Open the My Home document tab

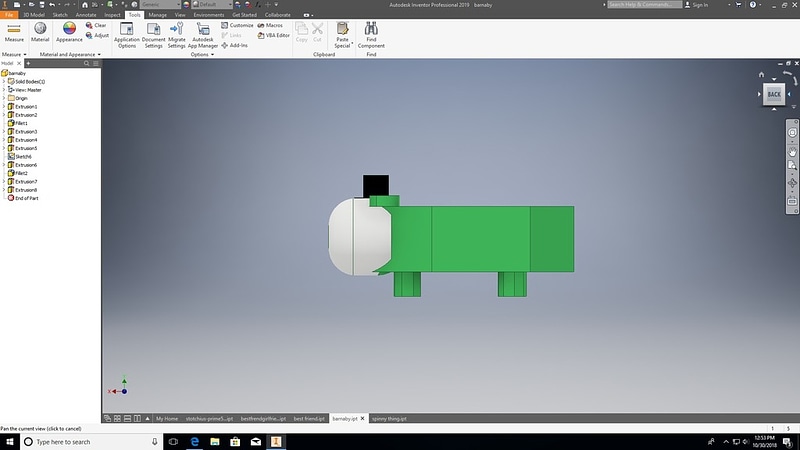pyautogui.click(x=167, y=418)
